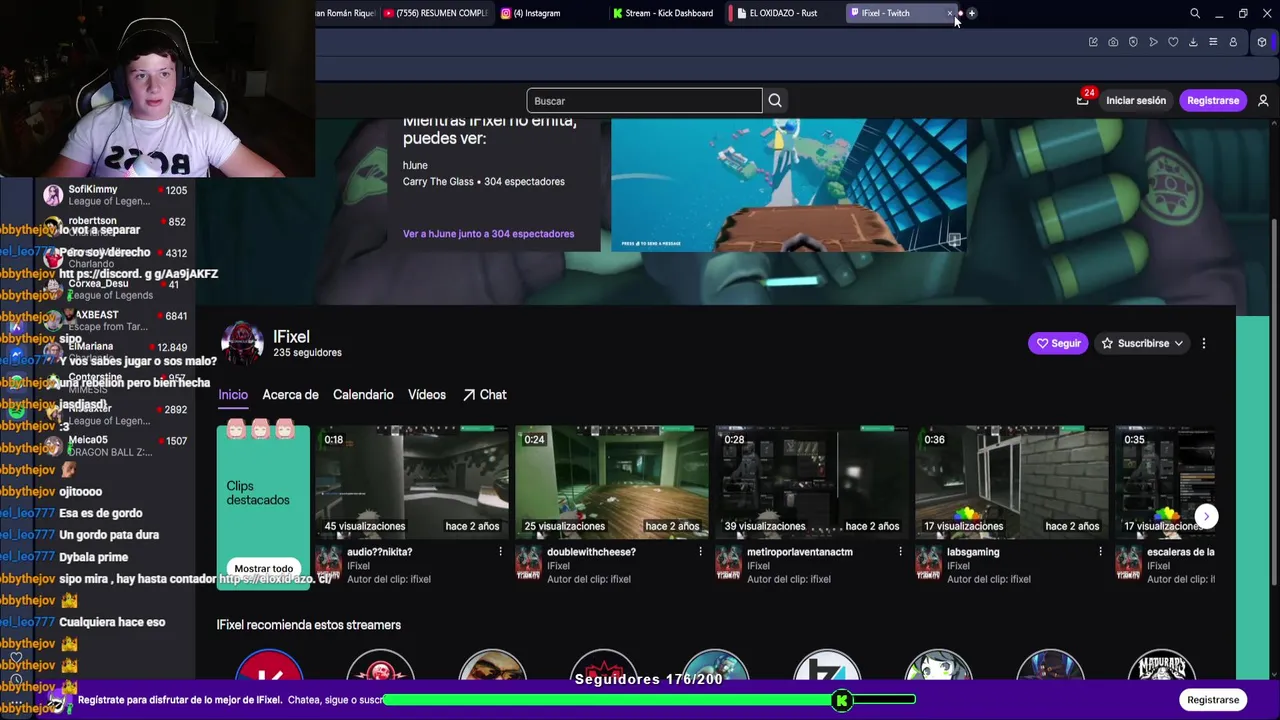This screenshot has width=1280, height=720.
Task: Click the Mostrar todo clips button
Action: pyautogui.click(x=264, y=568)
